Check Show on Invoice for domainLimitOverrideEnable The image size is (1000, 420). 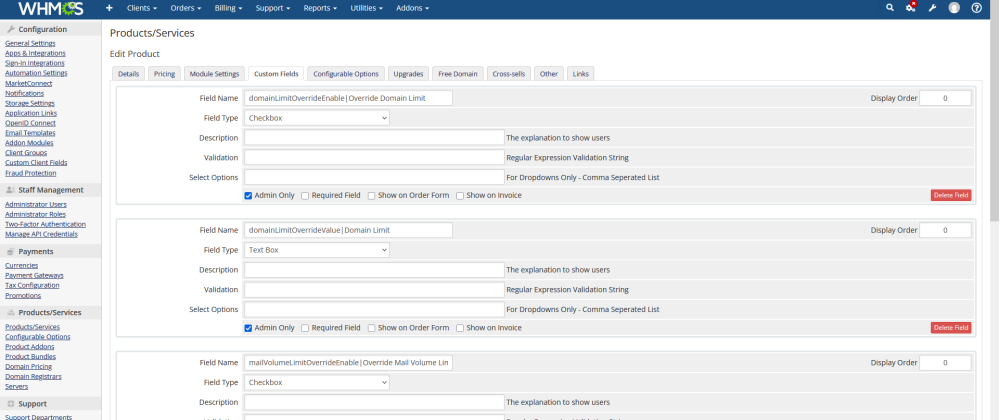tap(460, 196)
